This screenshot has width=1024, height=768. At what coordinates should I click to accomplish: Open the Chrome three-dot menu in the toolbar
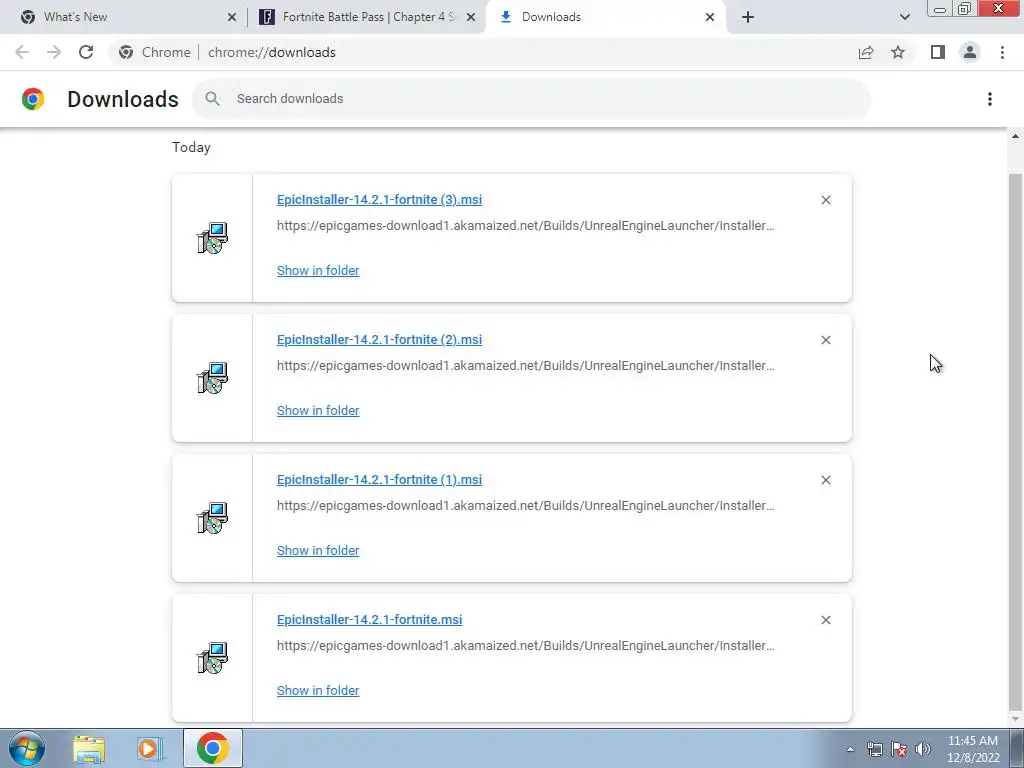point(1002,52)
